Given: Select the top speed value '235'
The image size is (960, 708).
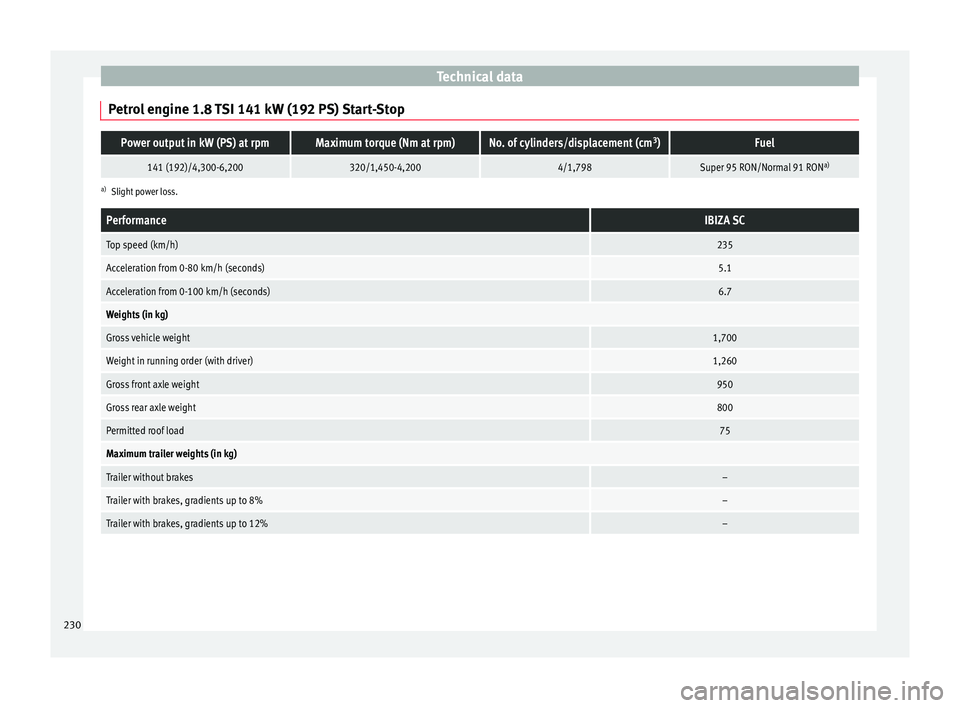Looking at the screenshot, I should (x=724, y=245).
